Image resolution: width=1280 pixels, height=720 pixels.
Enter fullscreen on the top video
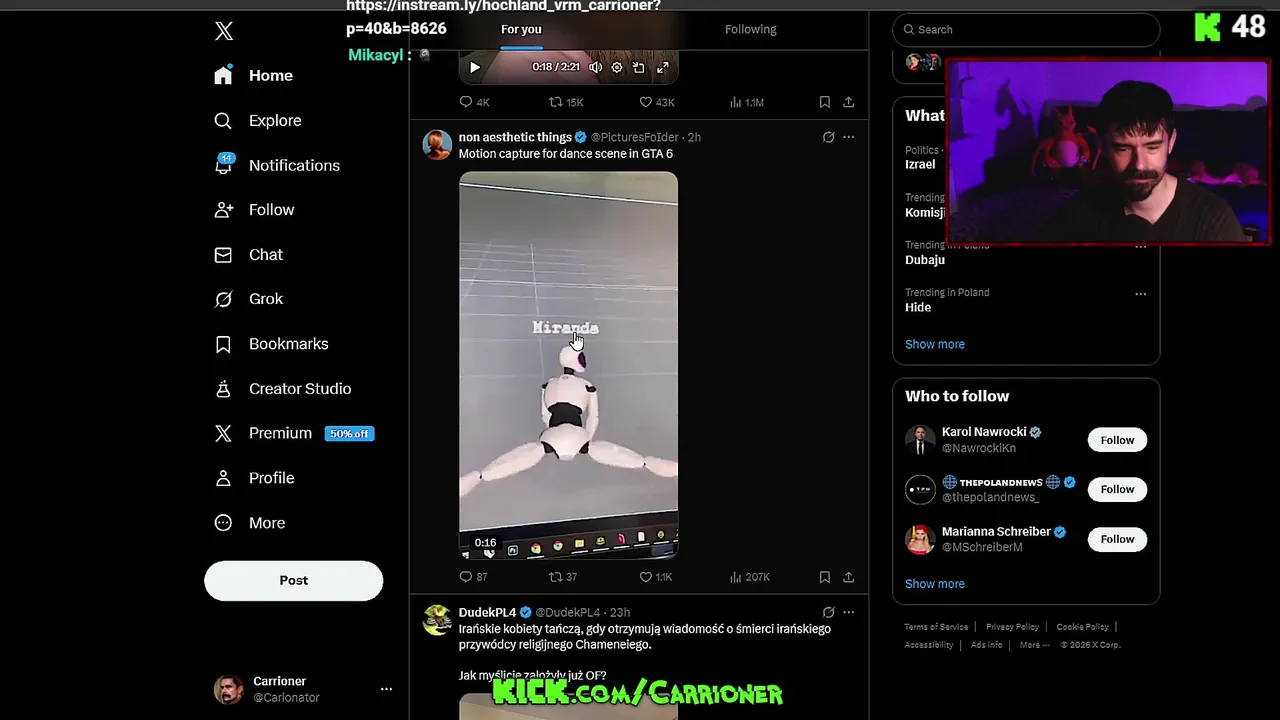tap(662, 68)
